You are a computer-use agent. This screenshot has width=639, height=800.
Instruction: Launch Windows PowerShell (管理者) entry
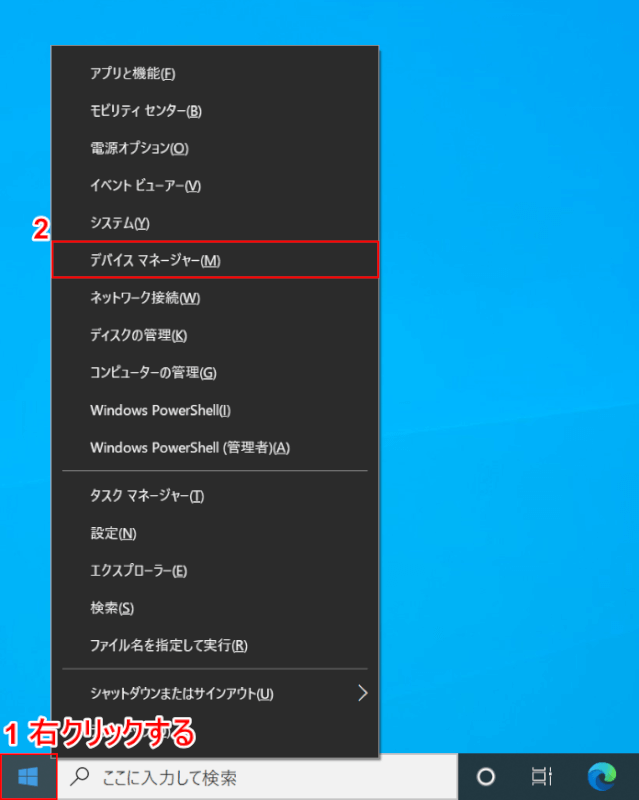point(189,447)
